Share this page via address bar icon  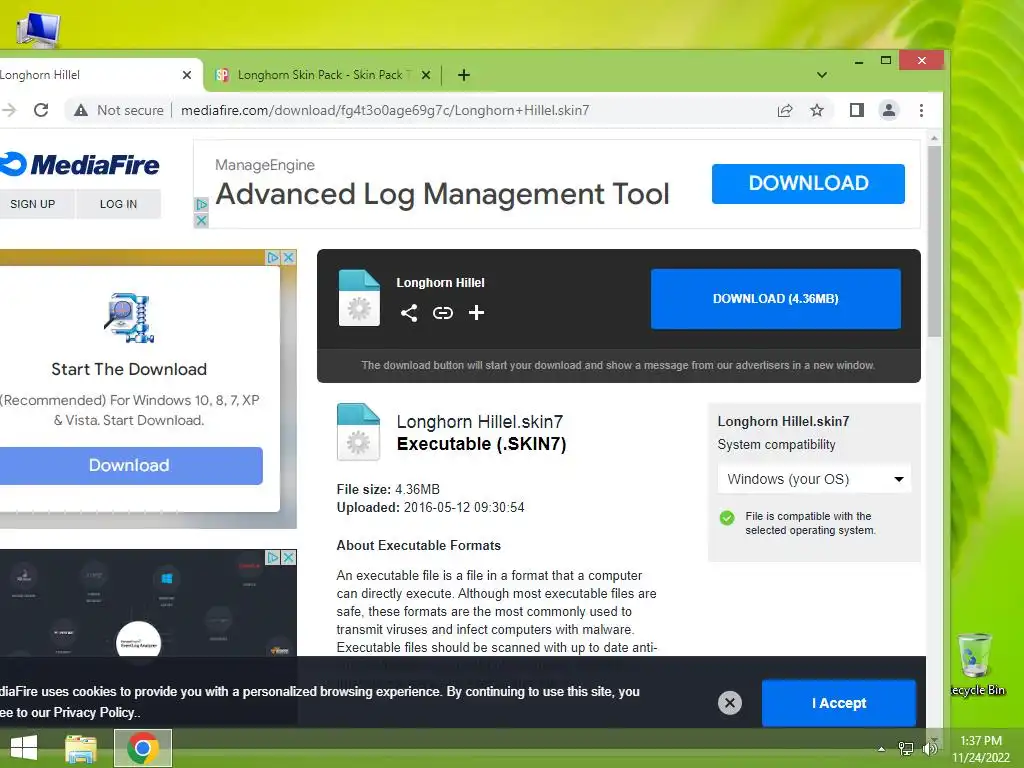tap(785, 110)
